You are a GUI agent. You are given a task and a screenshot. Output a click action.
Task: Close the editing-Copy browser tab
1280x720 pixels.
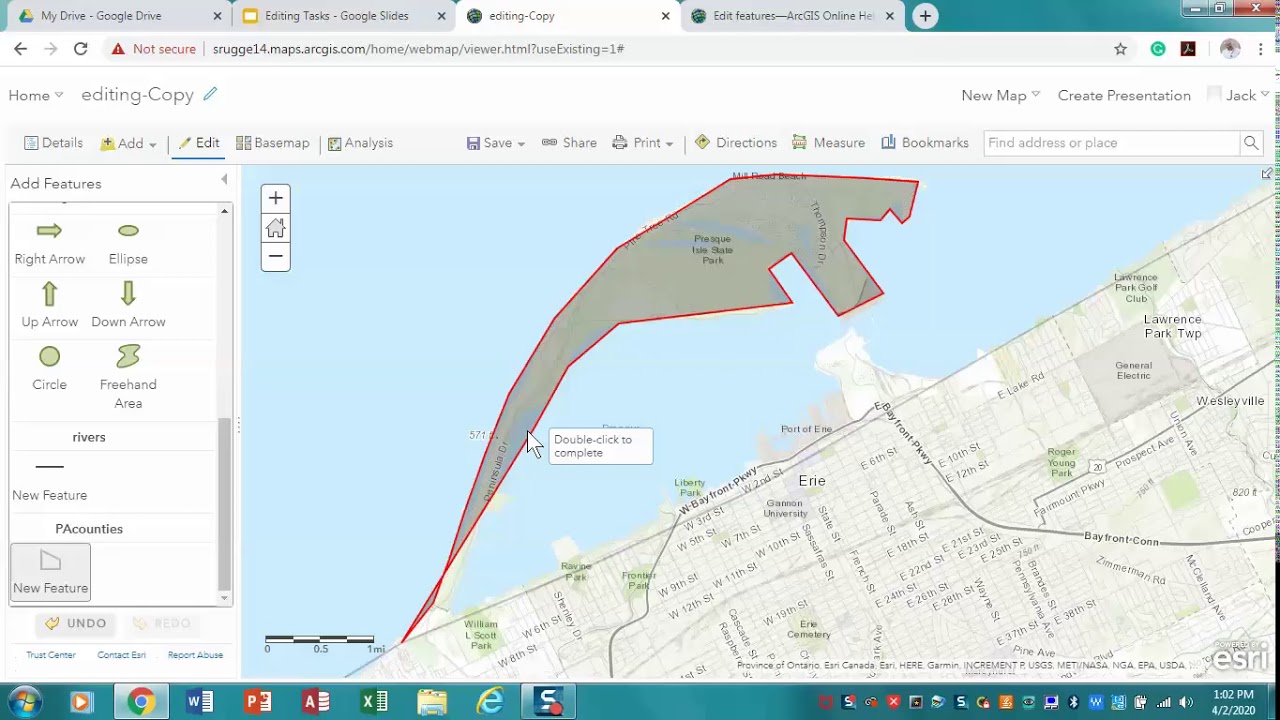(666, 16)
